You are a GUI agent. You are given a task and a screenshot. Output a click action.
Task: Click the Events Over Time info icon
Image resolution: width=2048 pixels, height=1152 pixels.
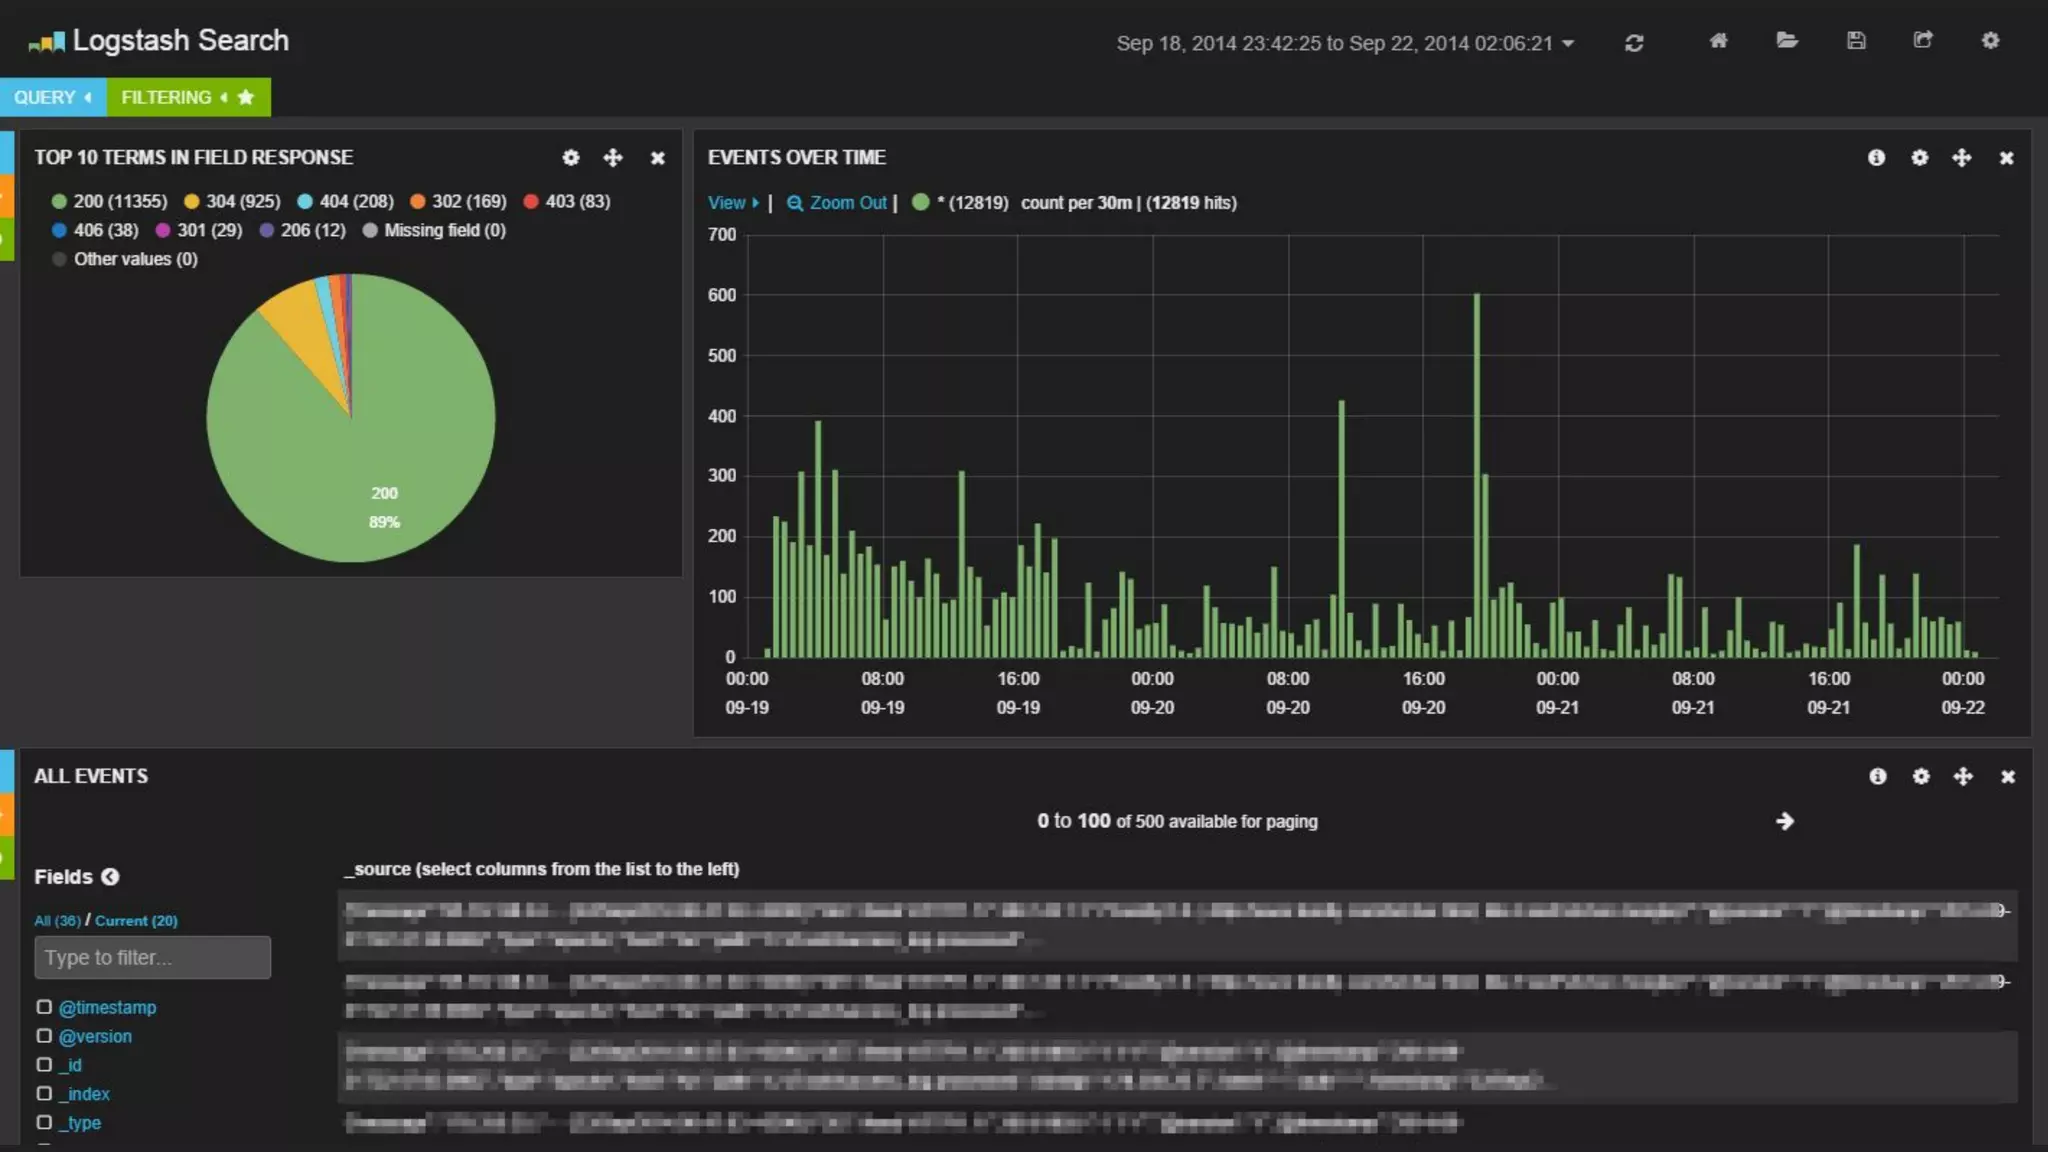(1876, 158)
